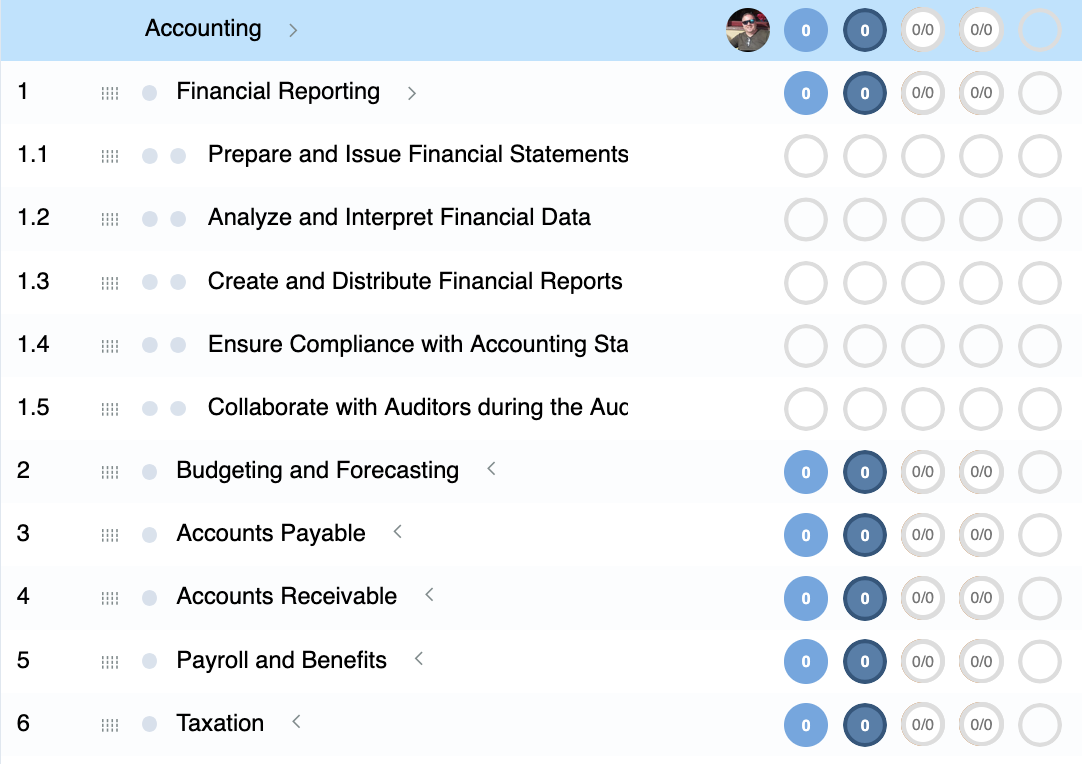
Task: Toggle a status circle on Analyze and Interpret row
Action: [x=805, y=219]
